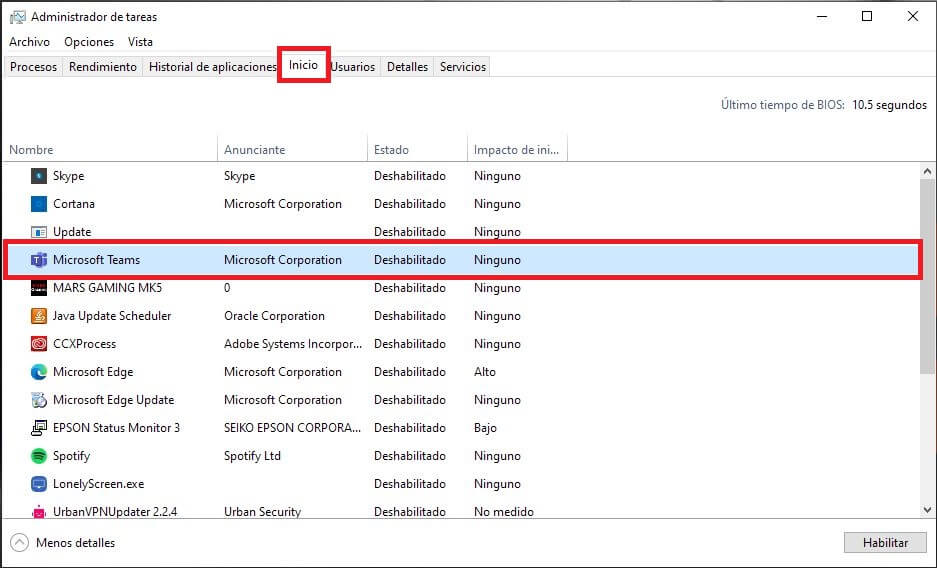Screen dimensions: 937x568
Task: Click the Bajo impact value
Action: coord(485,428)
